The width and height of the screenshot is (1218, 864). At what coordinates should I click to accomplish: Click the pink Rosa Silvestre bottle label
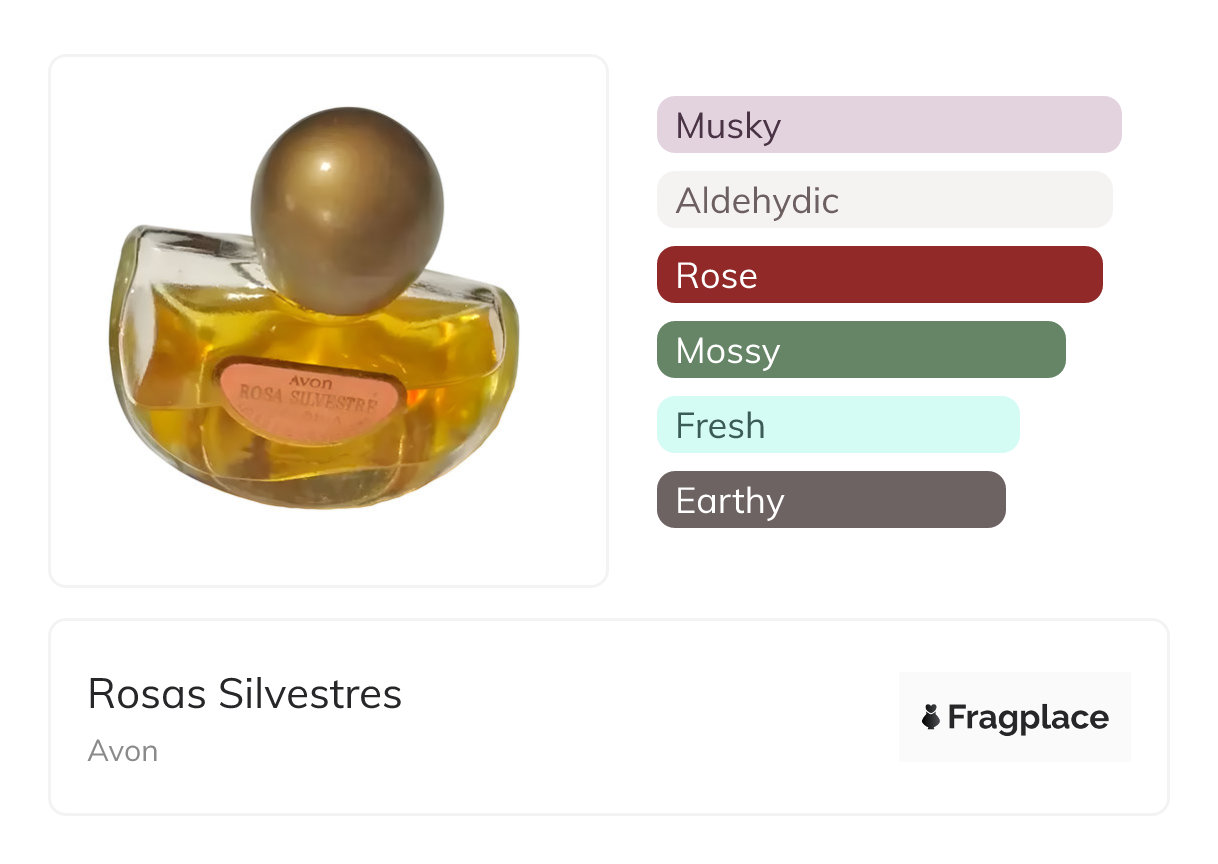coord(308,402)
